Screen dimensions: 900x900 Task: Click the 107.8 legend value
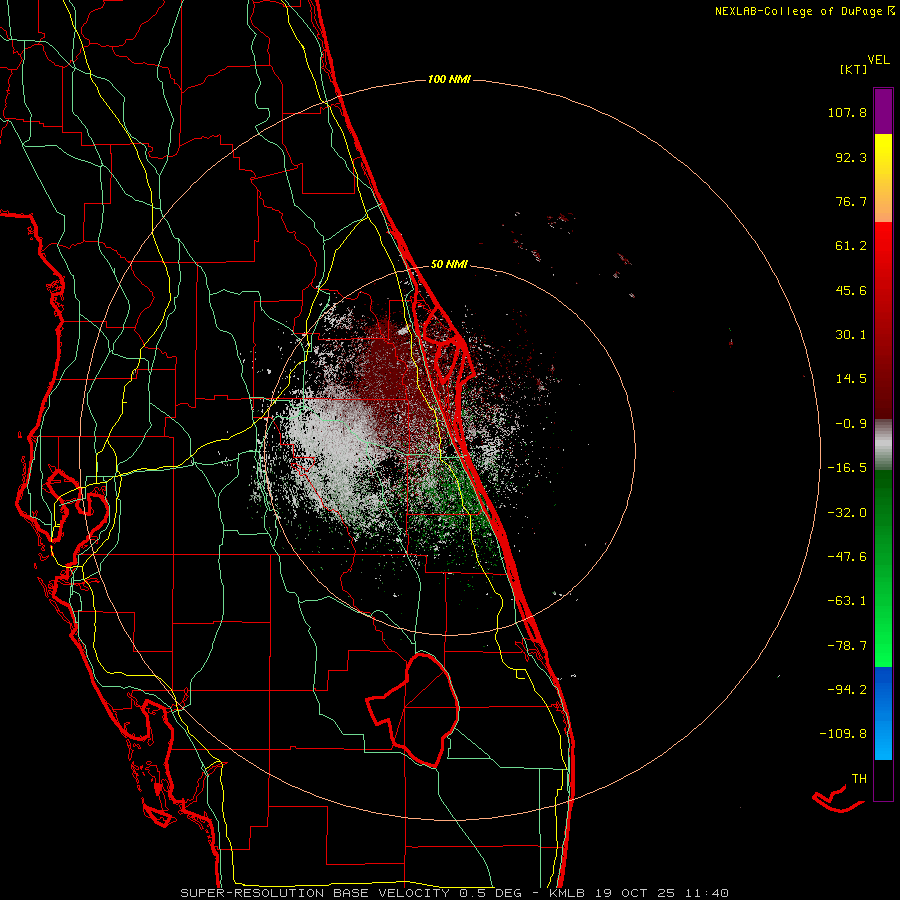[x=847, y=112]
